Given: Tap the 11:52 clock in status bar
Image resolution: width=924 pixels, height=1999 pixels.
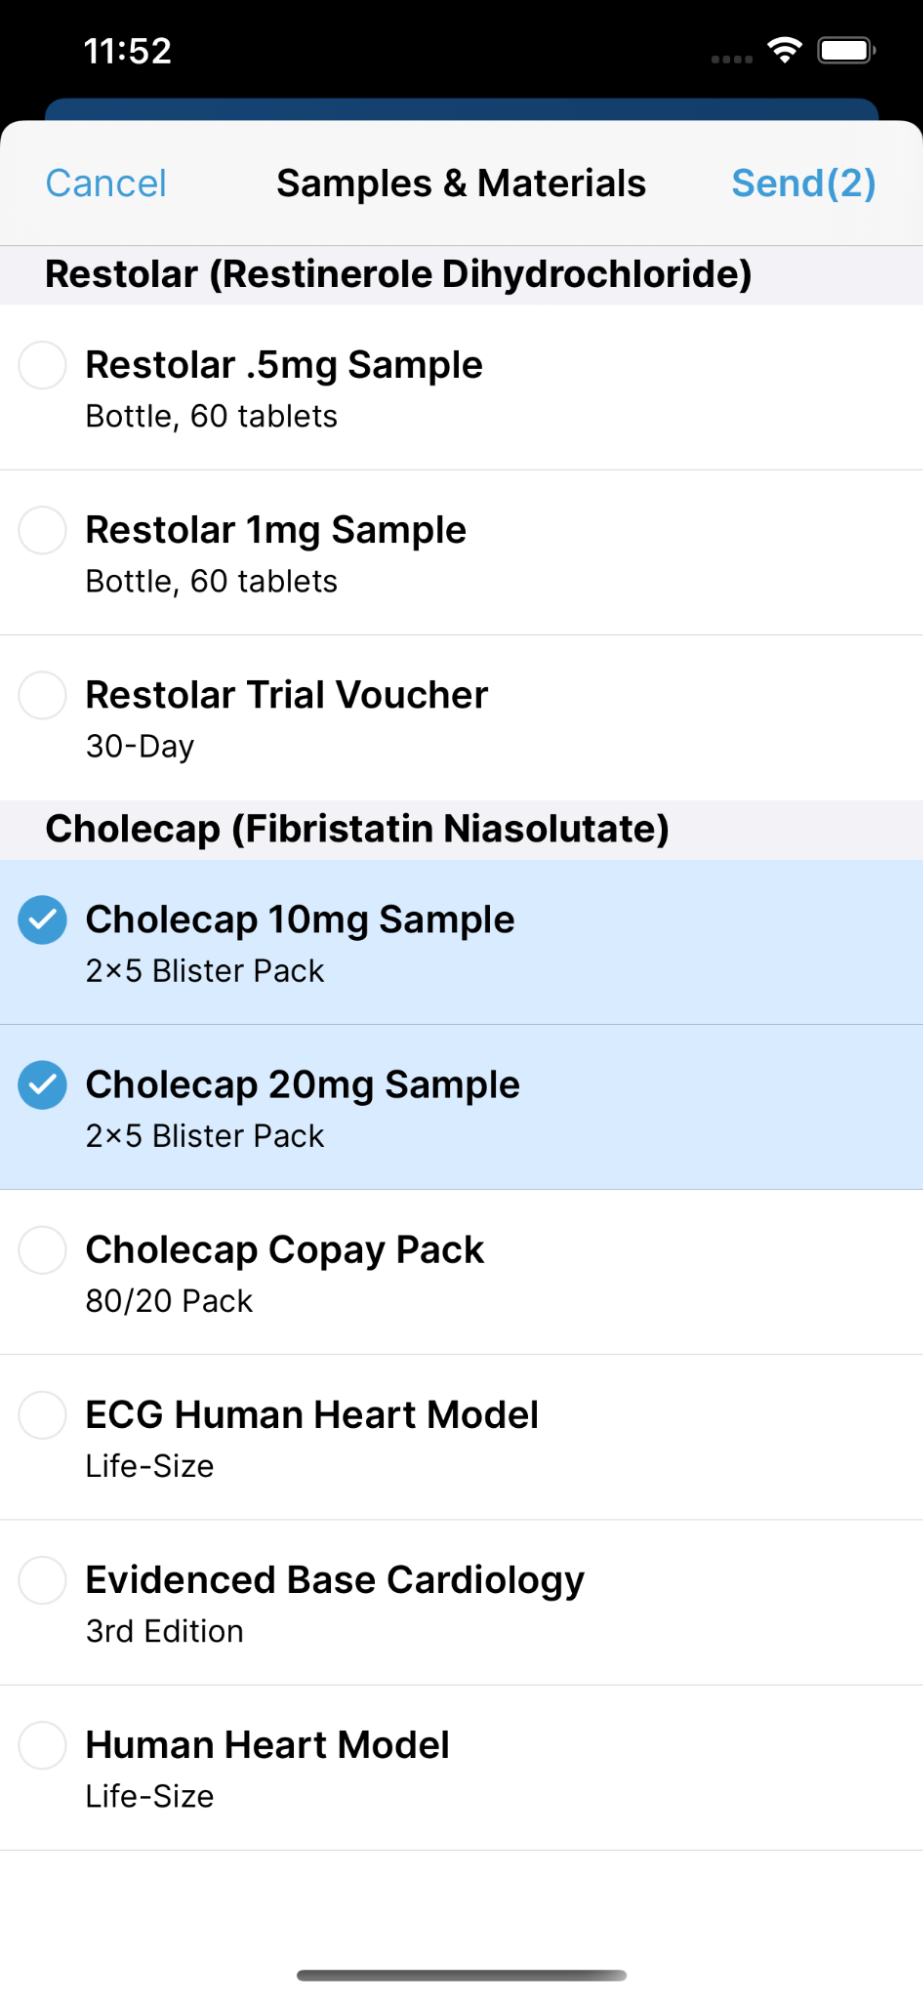Looking at the screenshot, I should (x=128, y=51).
